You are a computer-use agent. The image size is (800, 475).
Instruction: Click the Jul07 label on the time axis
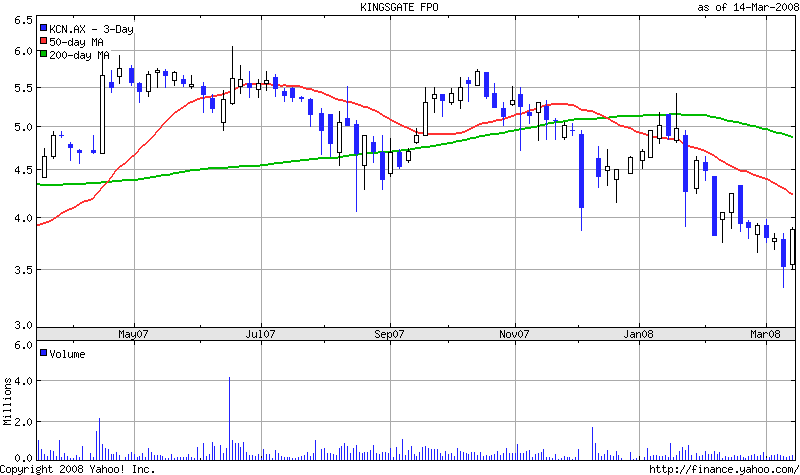point(260,333)
